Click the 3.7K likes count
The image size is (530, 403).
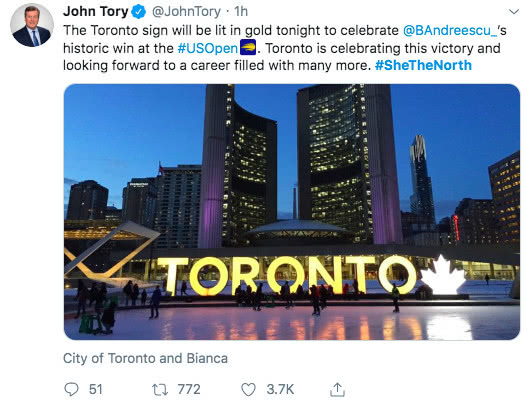pyautogui.click(x=280, y=389)
